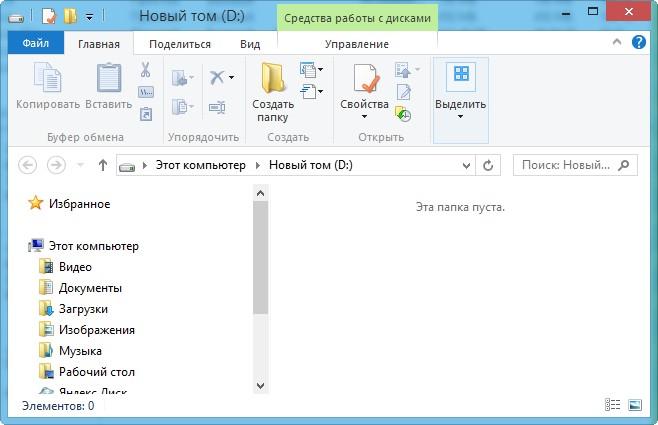Click the Выделить selection grid icon
Image resolution: width=658 pixels, height=425 pixels.
point(461,74)
